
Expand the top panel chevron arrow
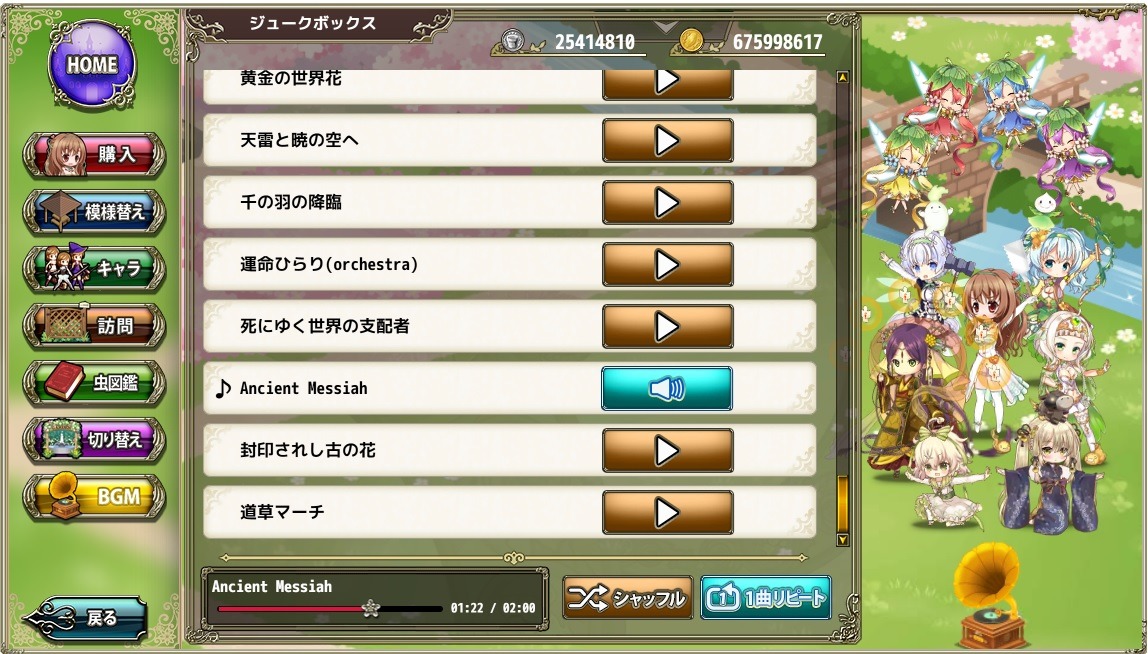pos(665,27)
